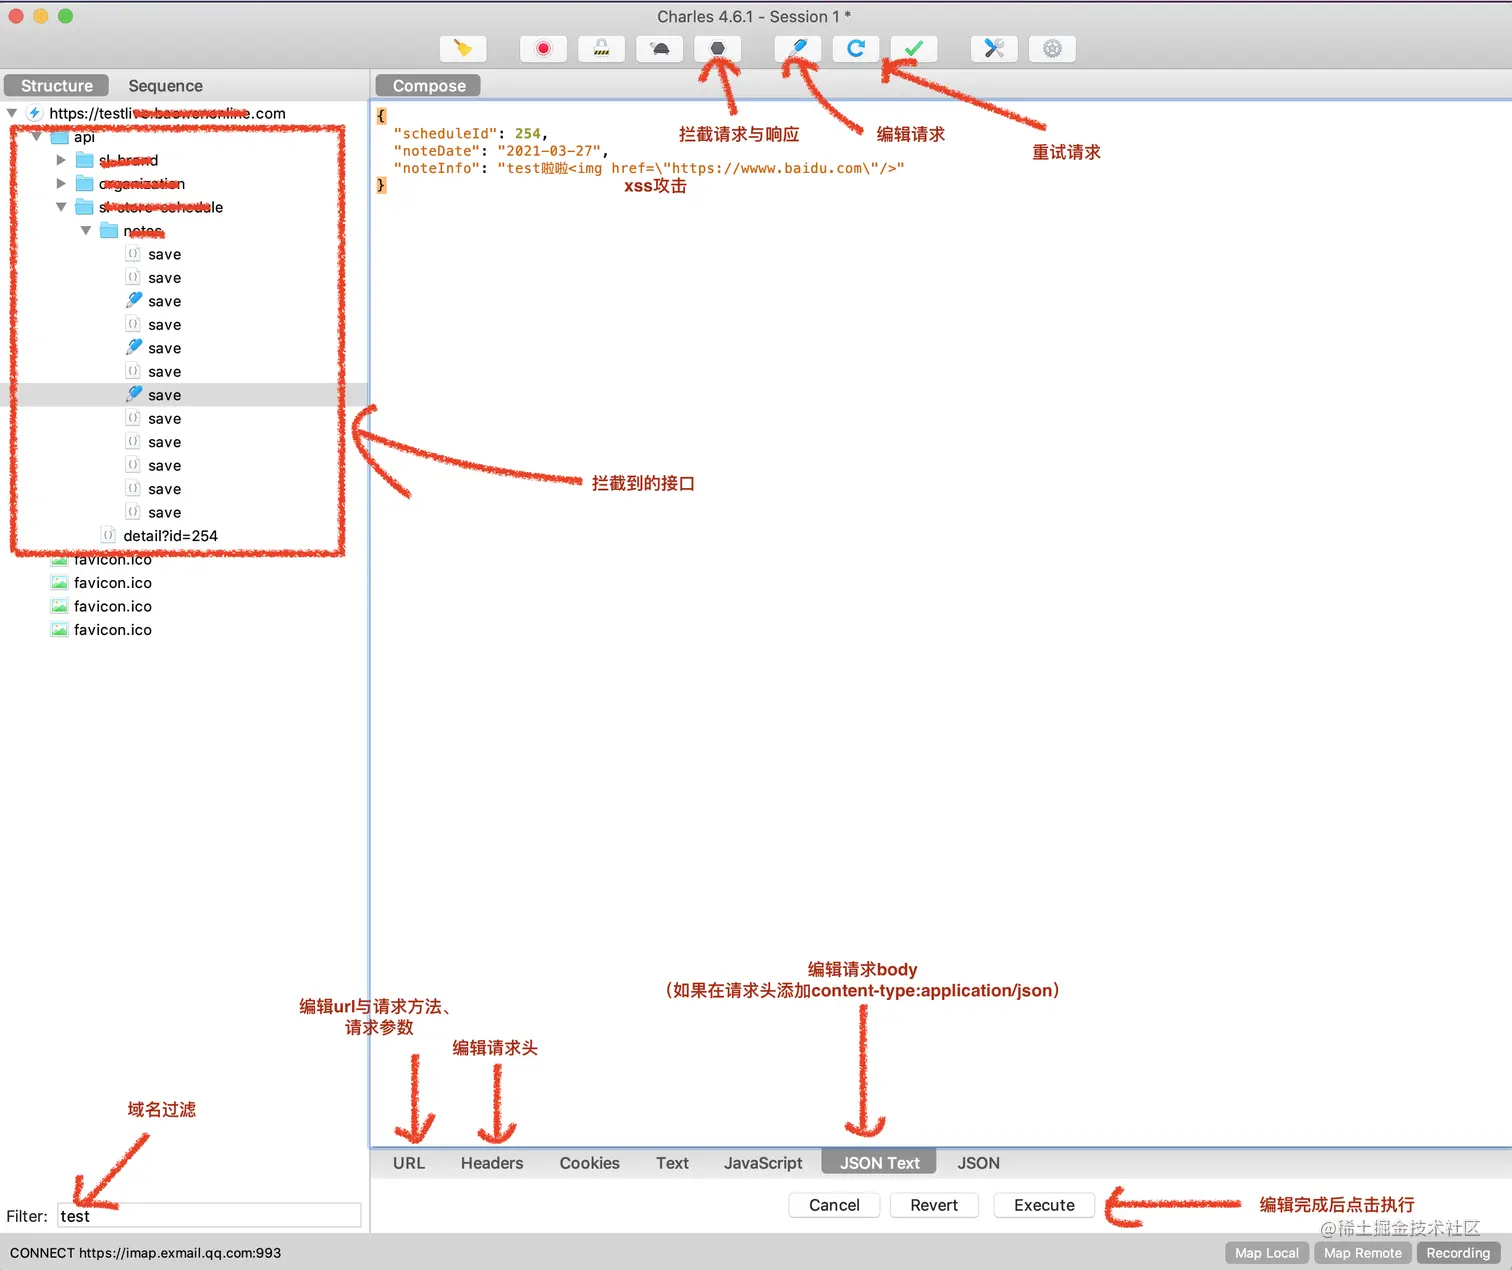Switch to the Sequence tab
The image size is (1512, 1270).
tap(165, 86)
